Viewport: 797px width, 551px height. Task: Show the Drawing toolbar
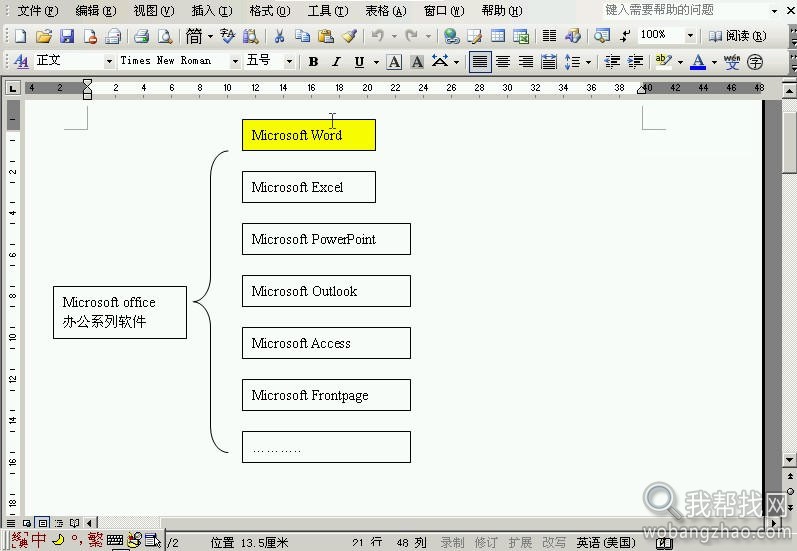(x=573, y=36)
